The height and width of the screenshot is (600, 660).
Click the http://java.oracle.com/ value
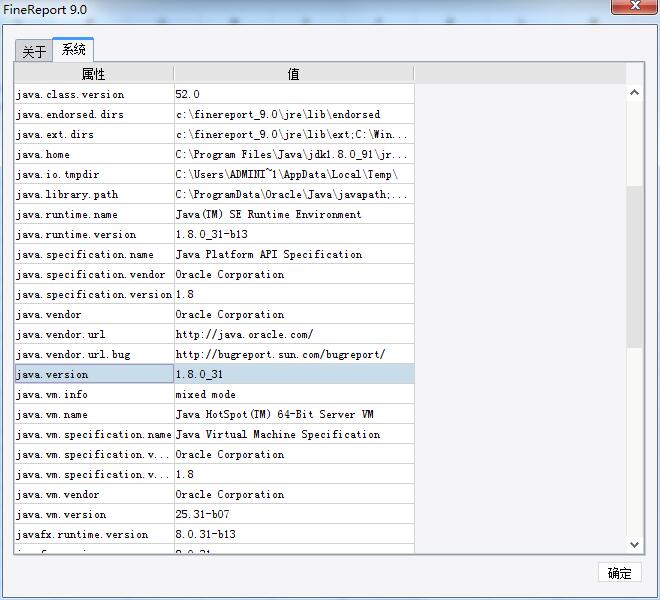pyautogui.click(x=294, y=334)
